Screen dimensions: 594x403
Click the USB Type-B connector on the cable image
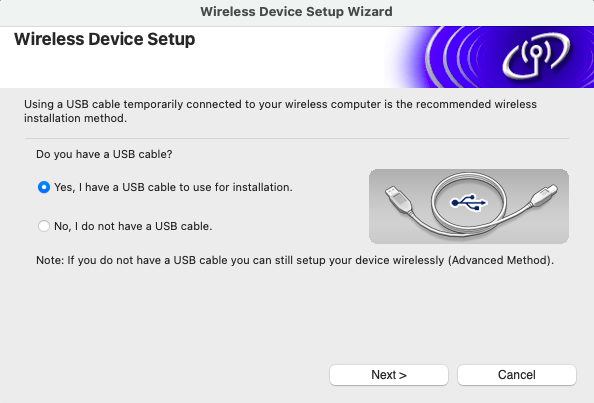[x=544, y=194]
